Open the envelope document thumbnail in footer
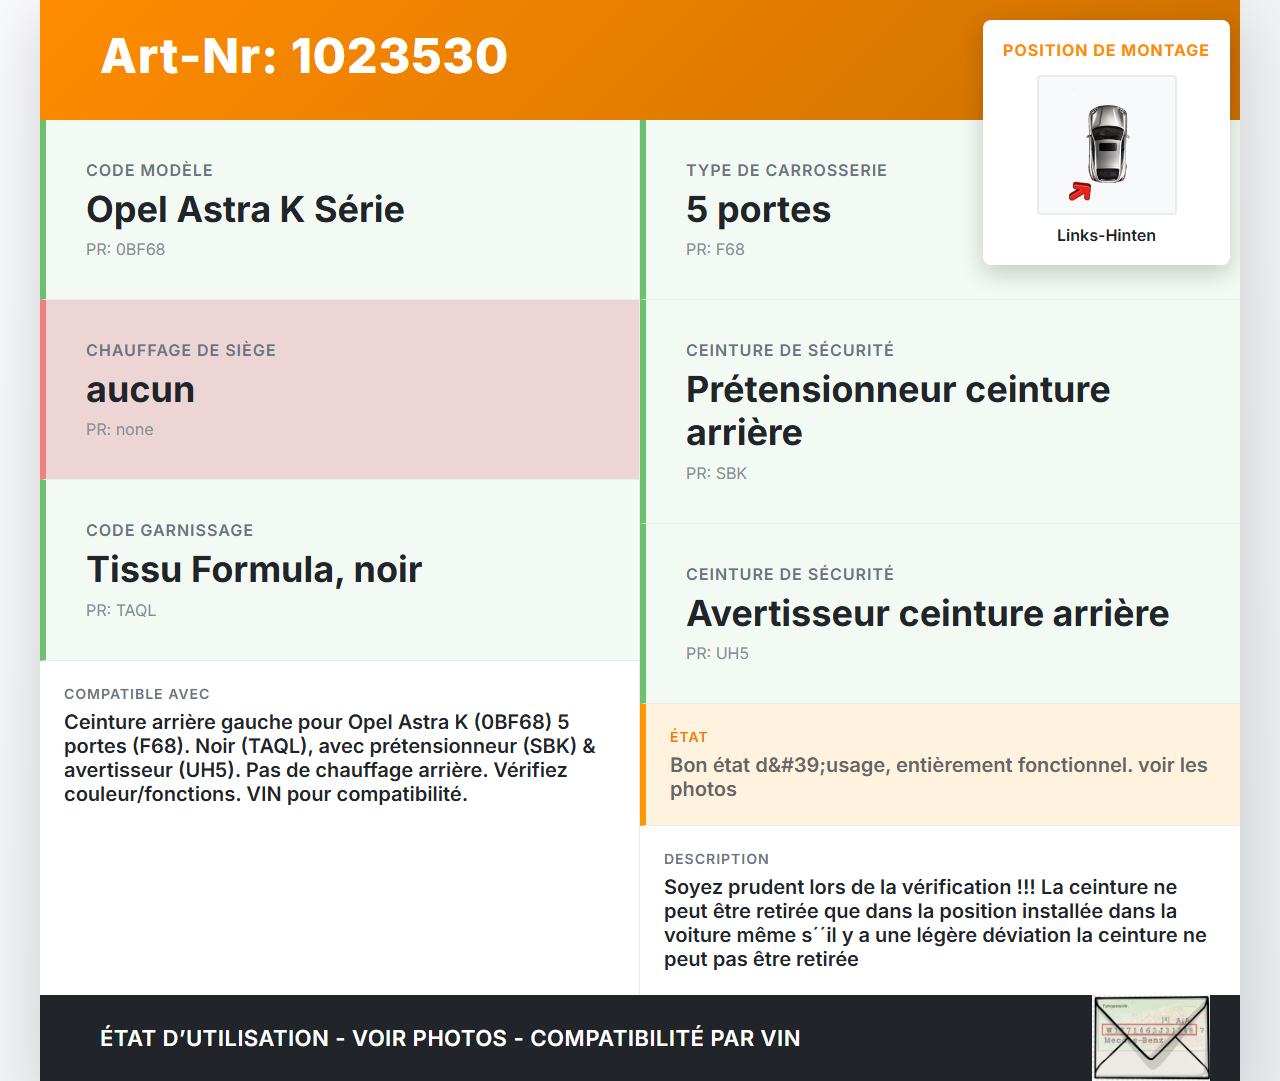The height and width of the screenshot is (1081, 1280). pos(1152,1038)
